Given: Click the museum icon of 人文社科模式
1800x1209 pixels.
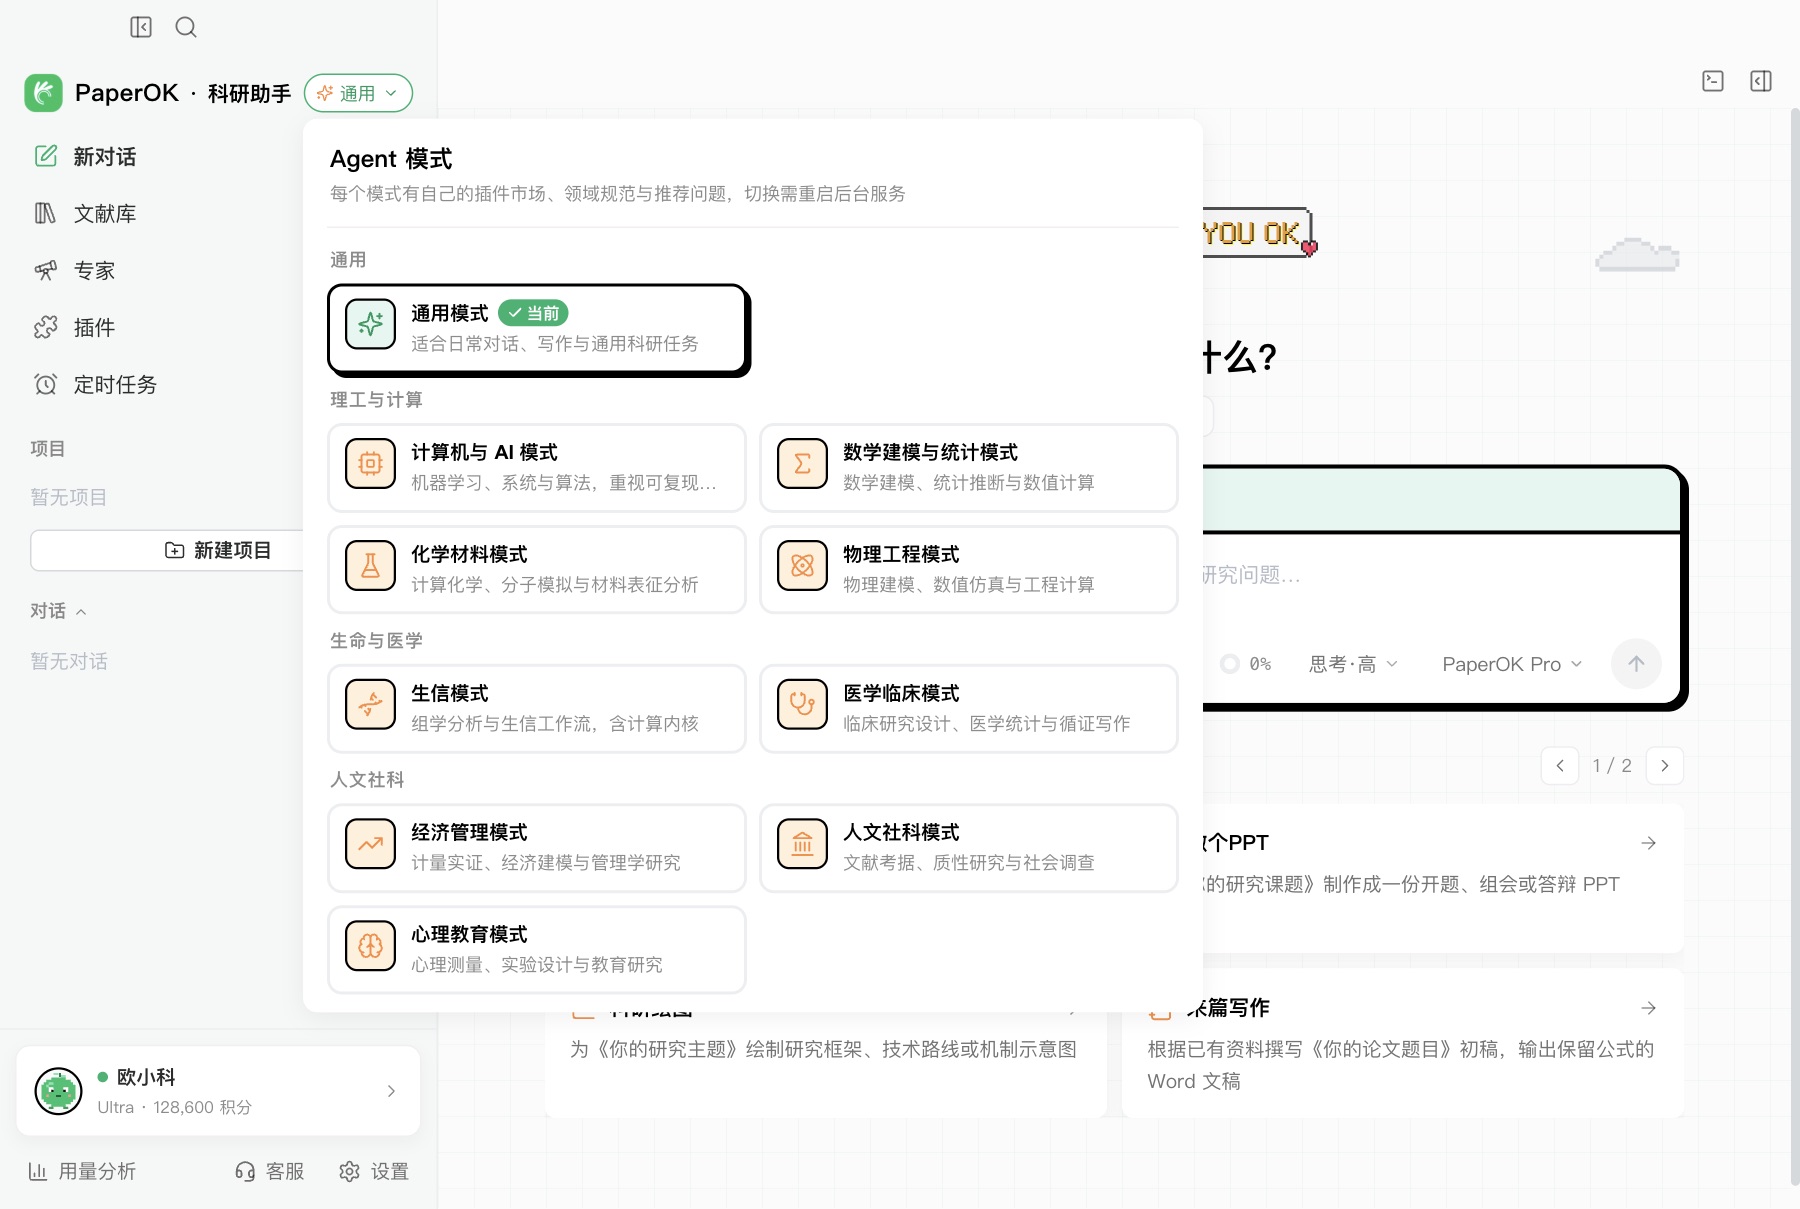Looking at the screenshot, I should click(x=803, y=844).
